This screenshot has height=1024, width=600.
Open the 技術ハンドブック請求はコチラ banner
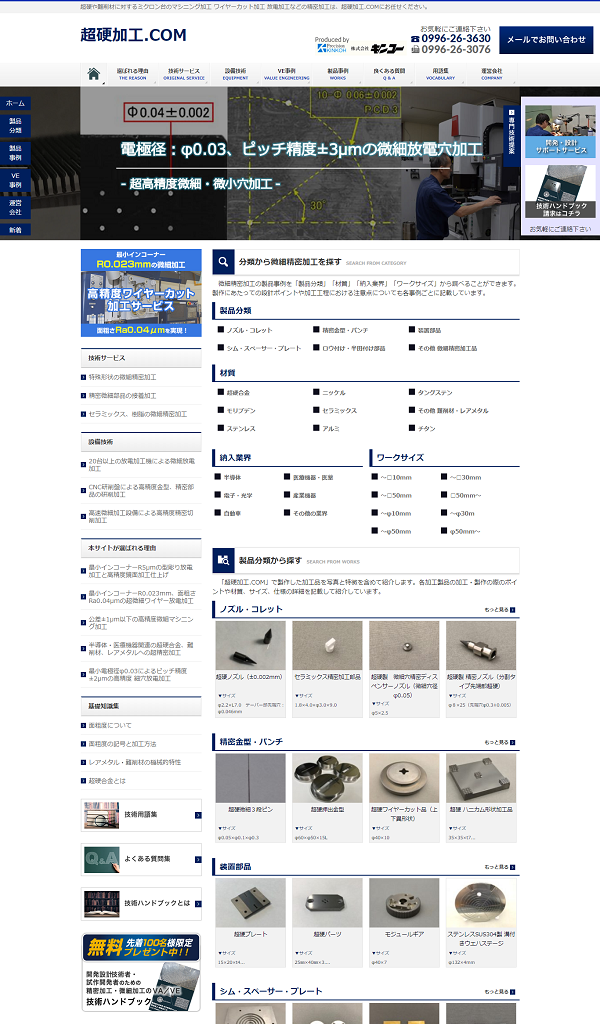click(560, 191)
